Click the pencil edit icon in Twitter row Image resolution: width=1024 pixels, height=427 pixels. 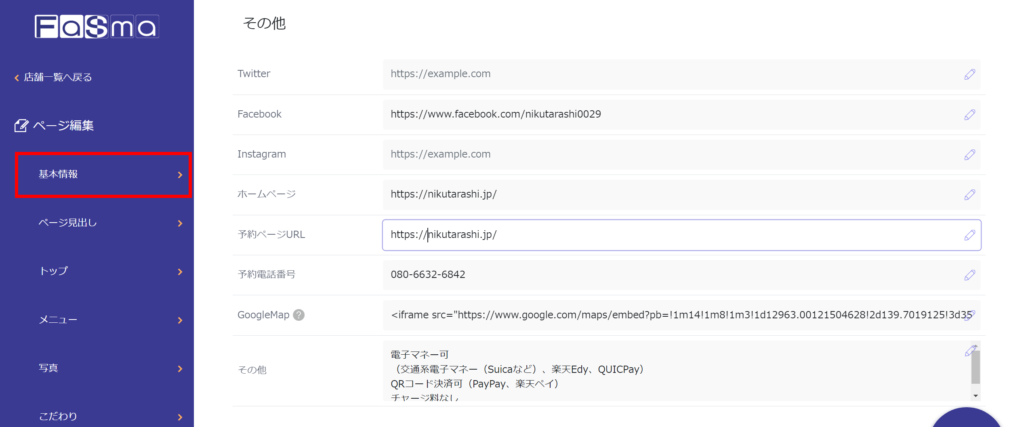969,74
